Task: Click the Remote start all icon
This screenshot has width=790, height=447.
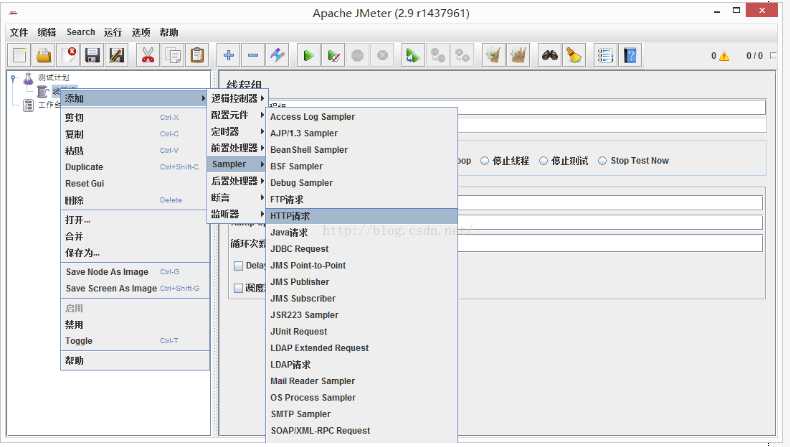Action: tap(413, 55)
